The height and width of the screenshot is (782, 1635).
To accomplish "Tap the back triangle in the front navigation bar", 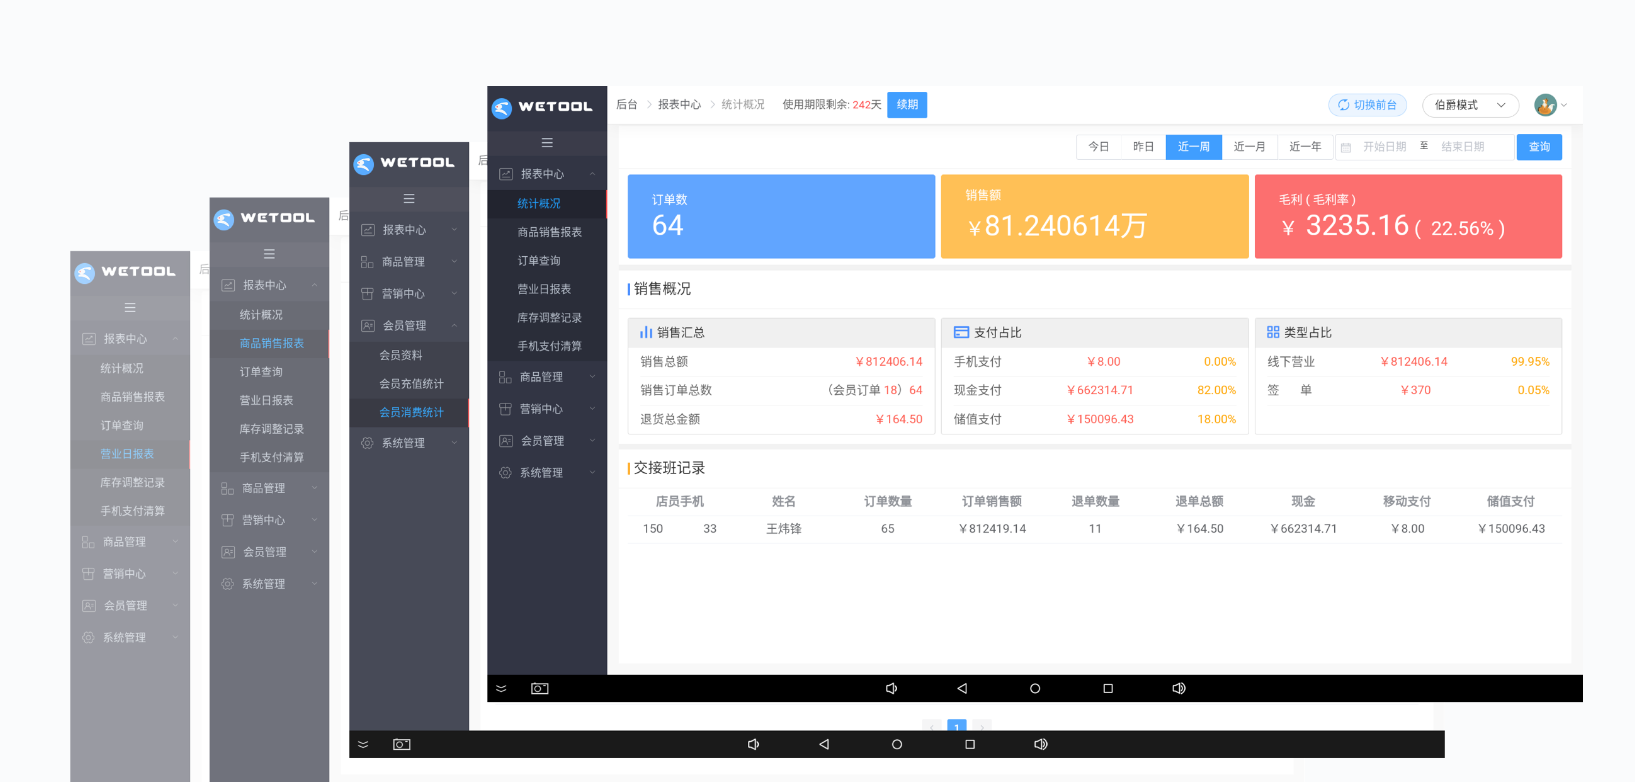I will [x=962, y=689].
